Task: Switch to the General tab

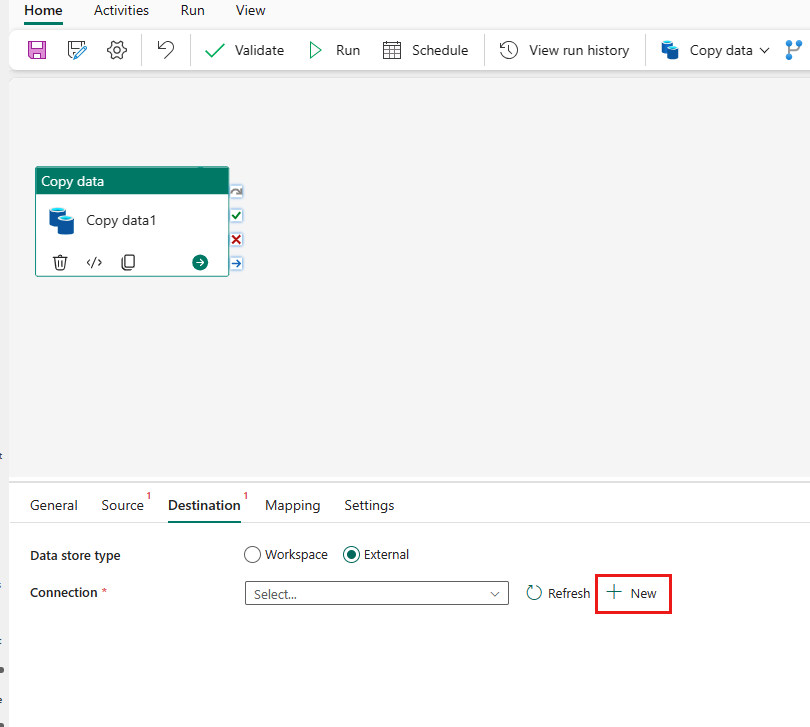Action: tap(54, 505)
